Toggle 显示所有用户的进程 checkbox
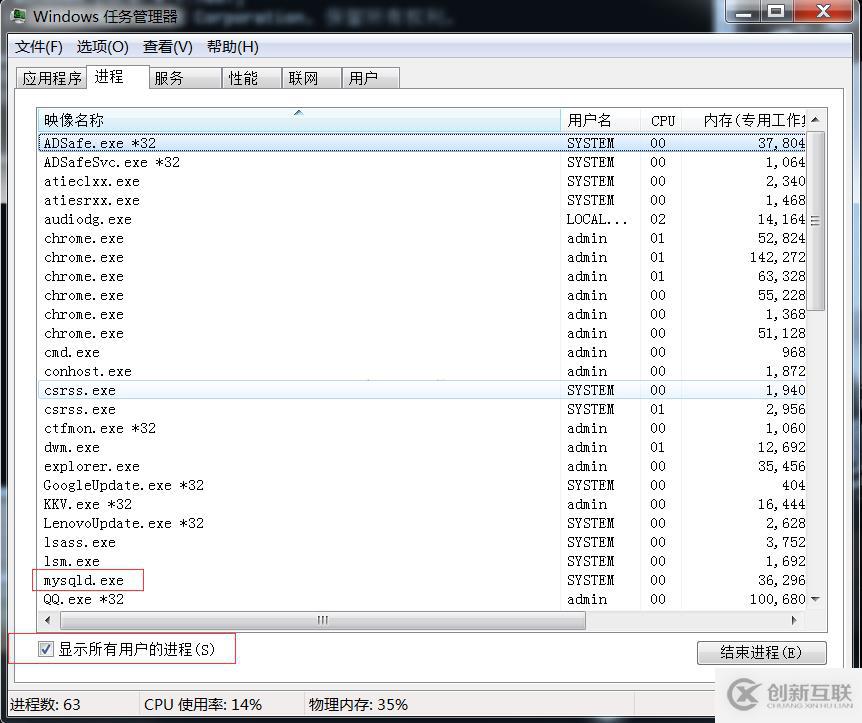 click(x=46, y=649)
